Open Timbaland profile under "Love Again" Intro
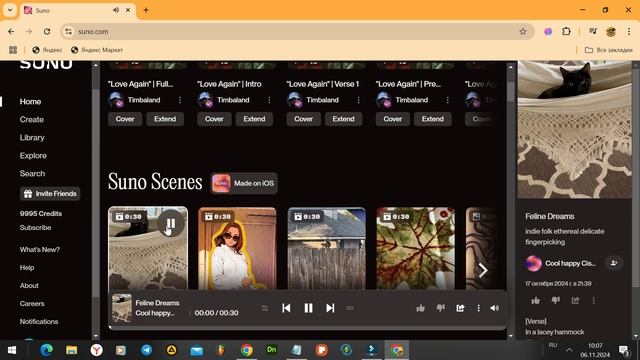640x360 pixels. click(x=233, y=100)
